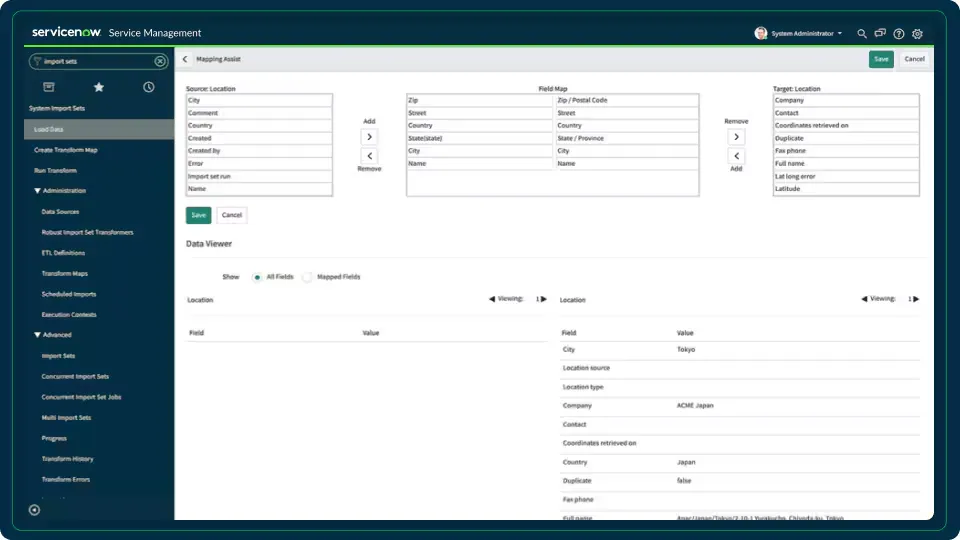This screenshot has width=960, height=540.
Task: View next record in target Location viewer
Action: pyautogui.click(x=916, y=299)
